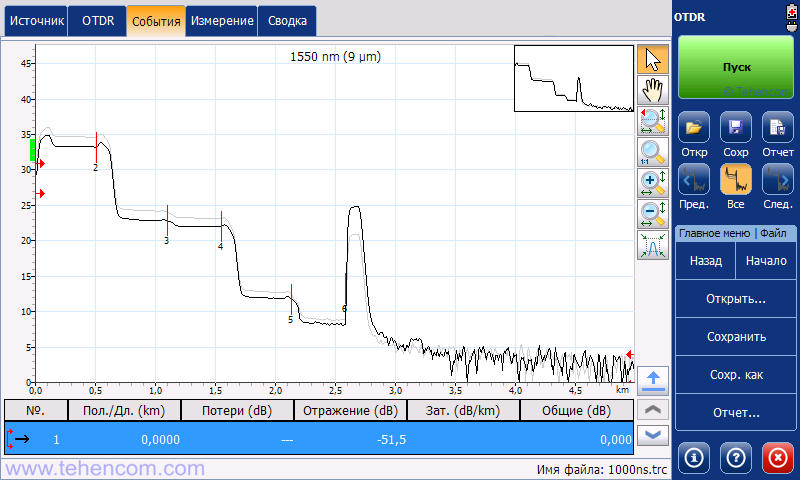Click the Сохр. как menu button
Screen dimensions: 800x480
[x=736, y=375]
